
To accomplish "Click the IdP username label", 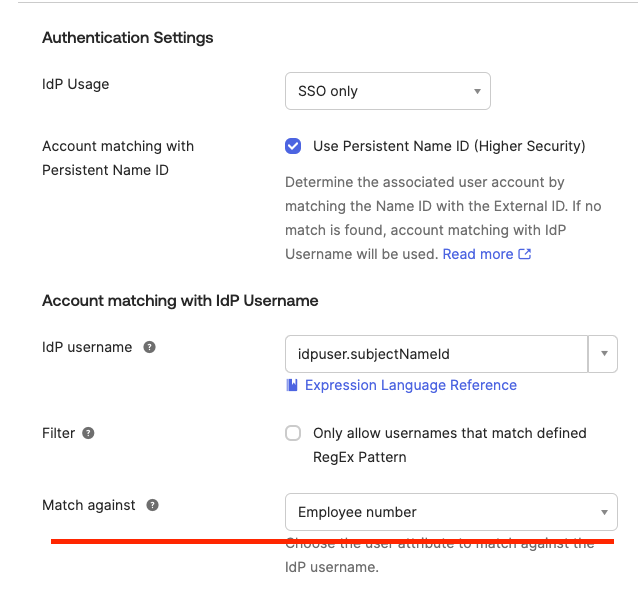I will [87, 347].
